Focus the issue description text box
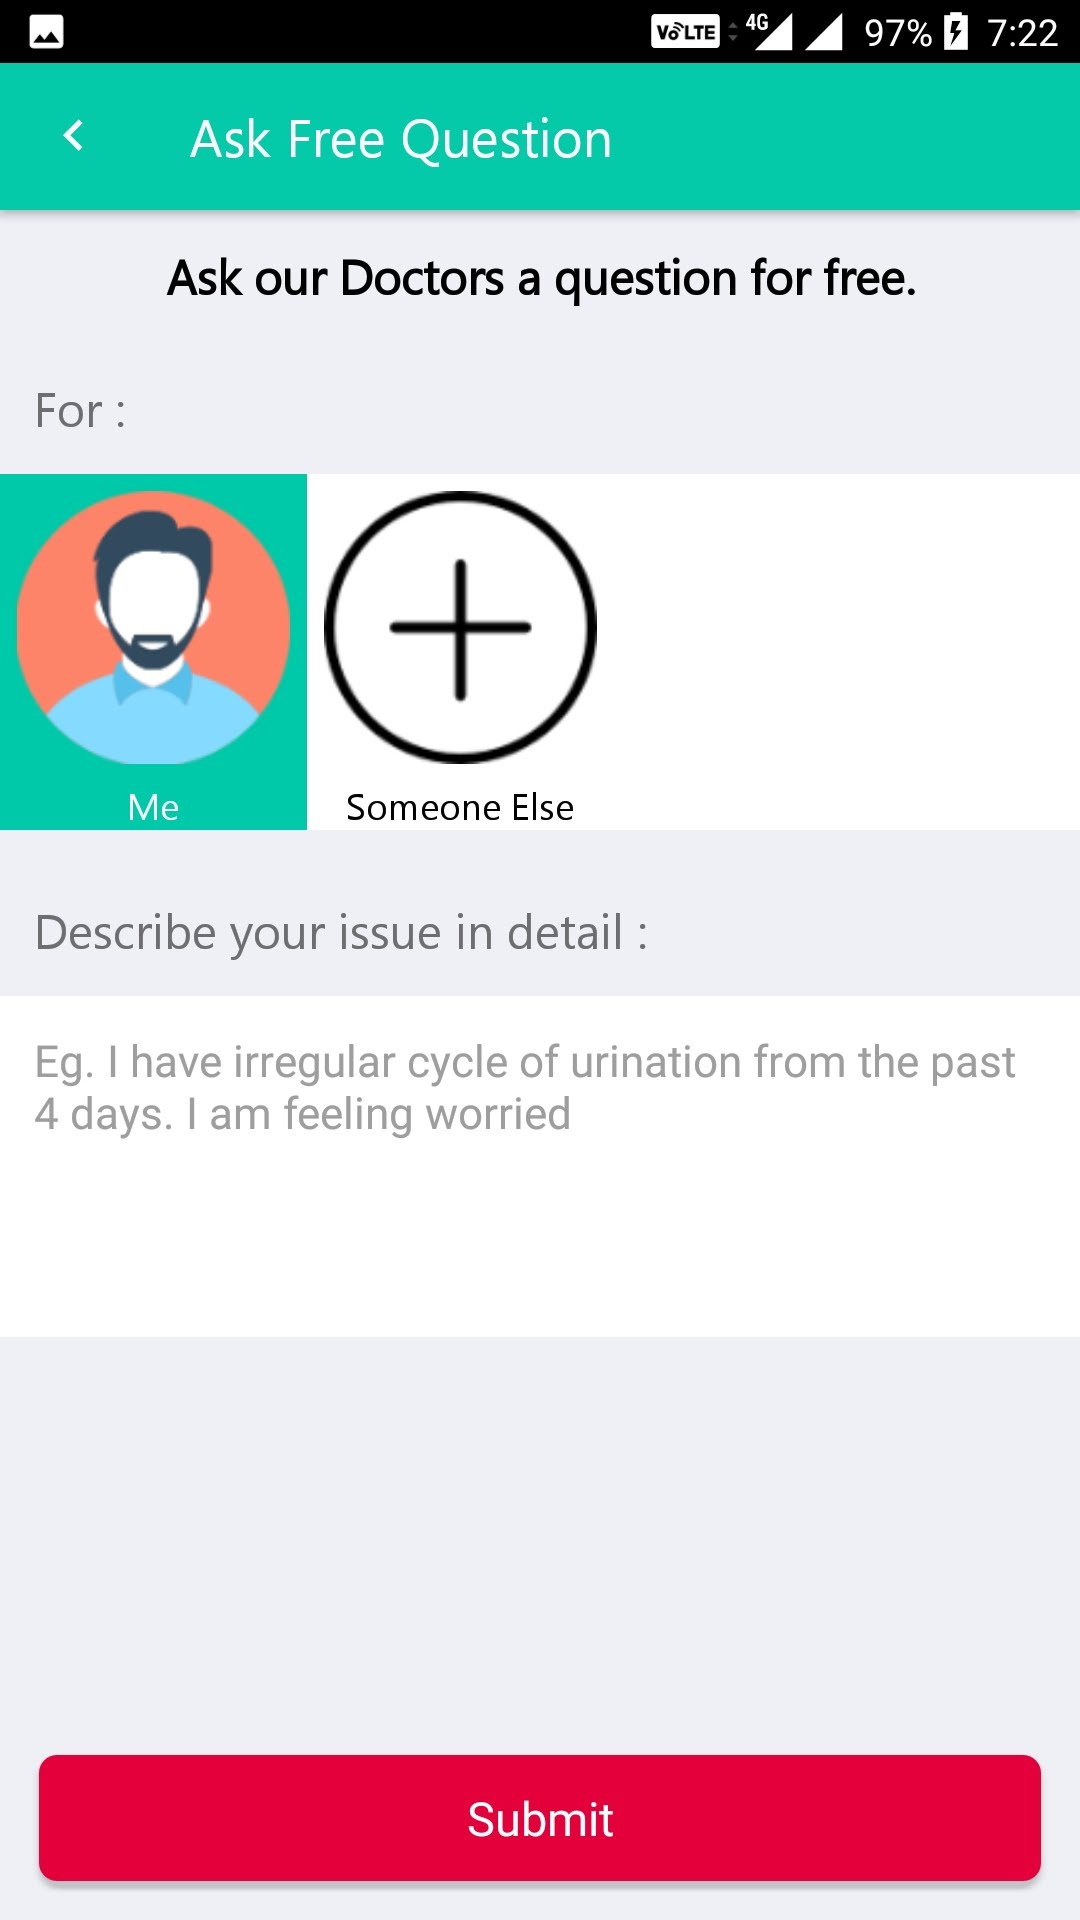This screenshot has height=1920, width=1080. 540,1166
